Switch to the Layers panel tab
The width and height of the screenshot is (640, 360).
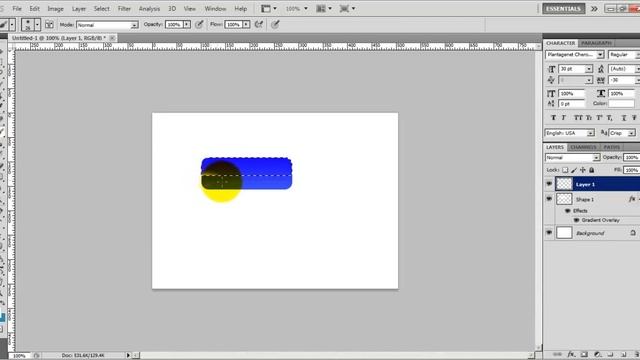pyautogui.click(x=555, y=147)
